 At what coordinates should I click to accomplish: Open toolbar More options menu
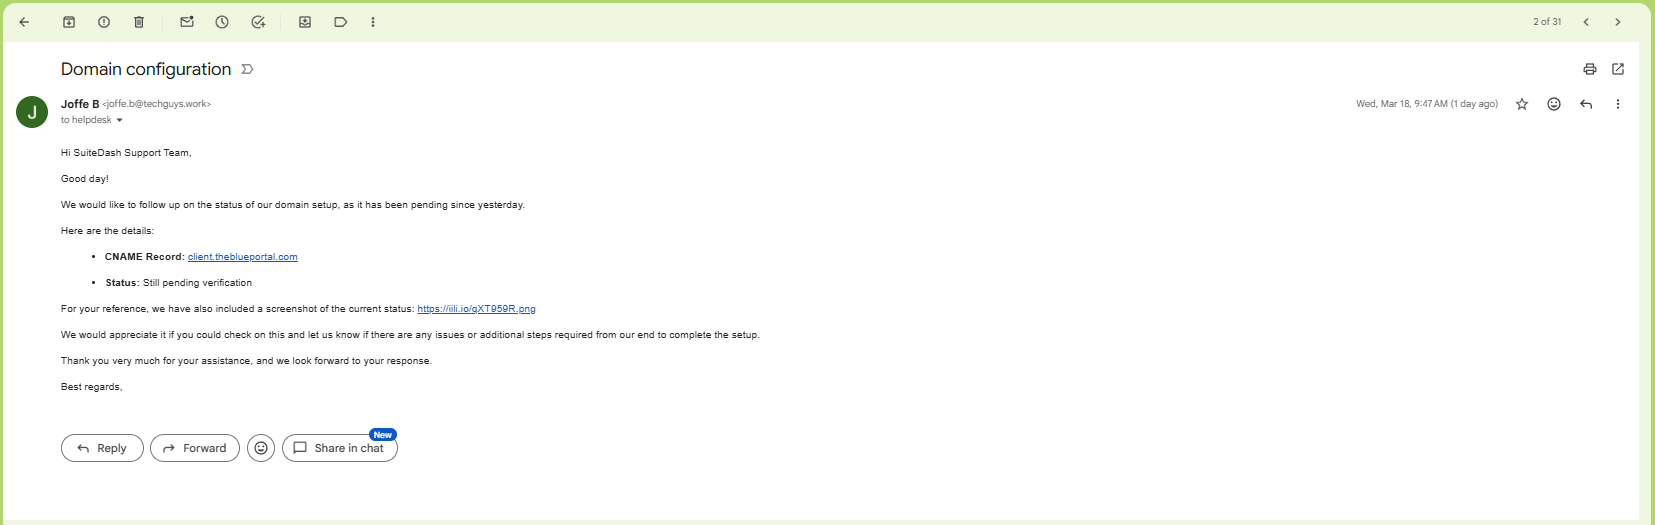(x=373, y=22)
